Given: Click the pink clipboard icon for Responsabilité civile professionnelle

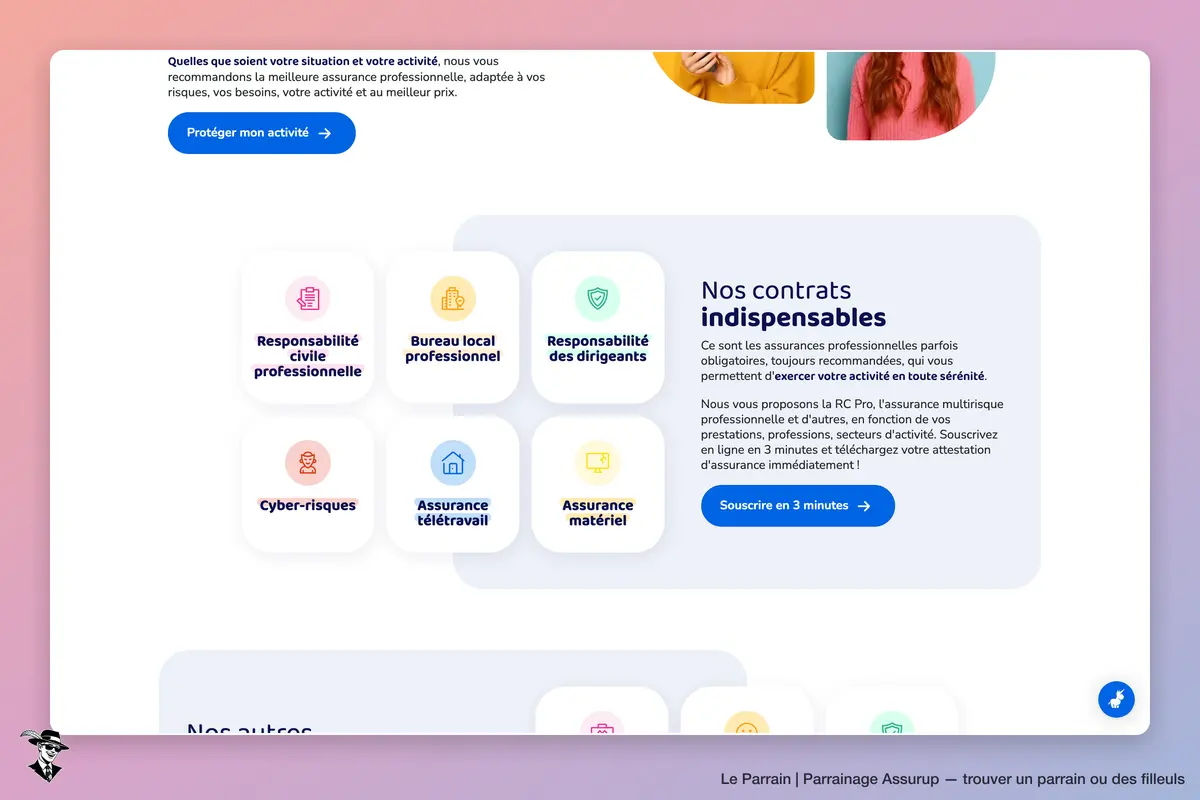Looking at the screenshot, I should tap(308, 298).
